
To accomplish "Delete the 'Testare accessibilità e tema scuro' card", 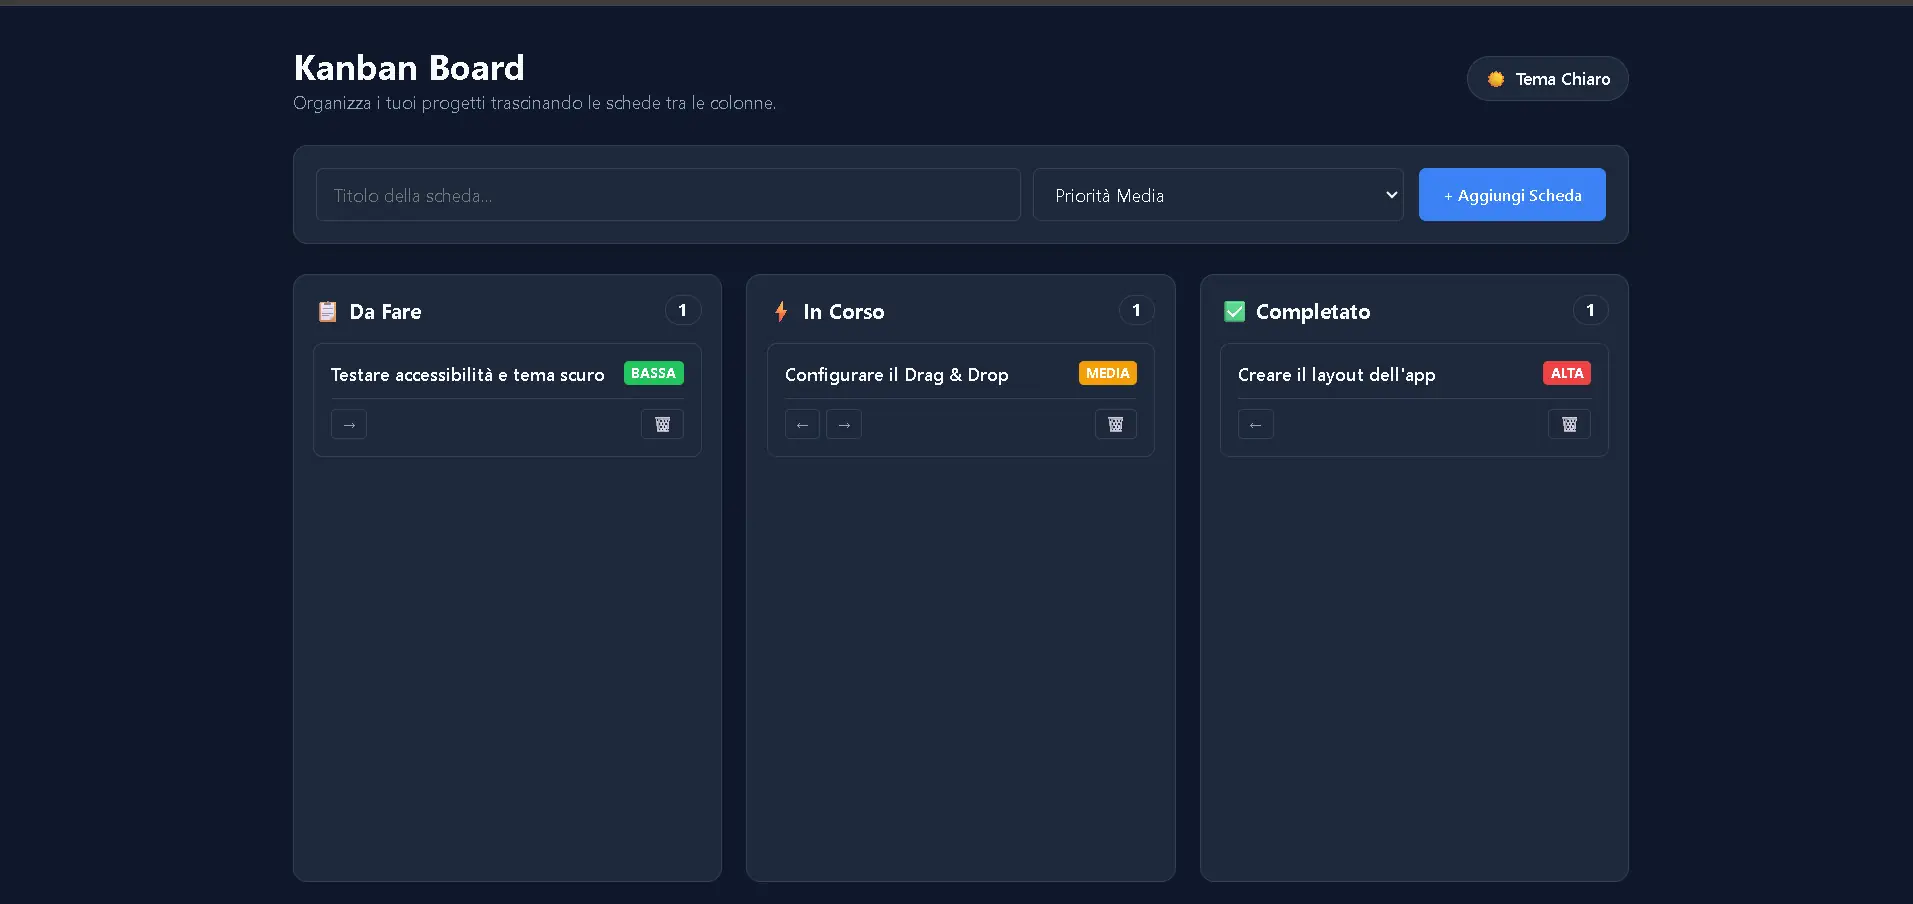I will [x=662, y=424].
